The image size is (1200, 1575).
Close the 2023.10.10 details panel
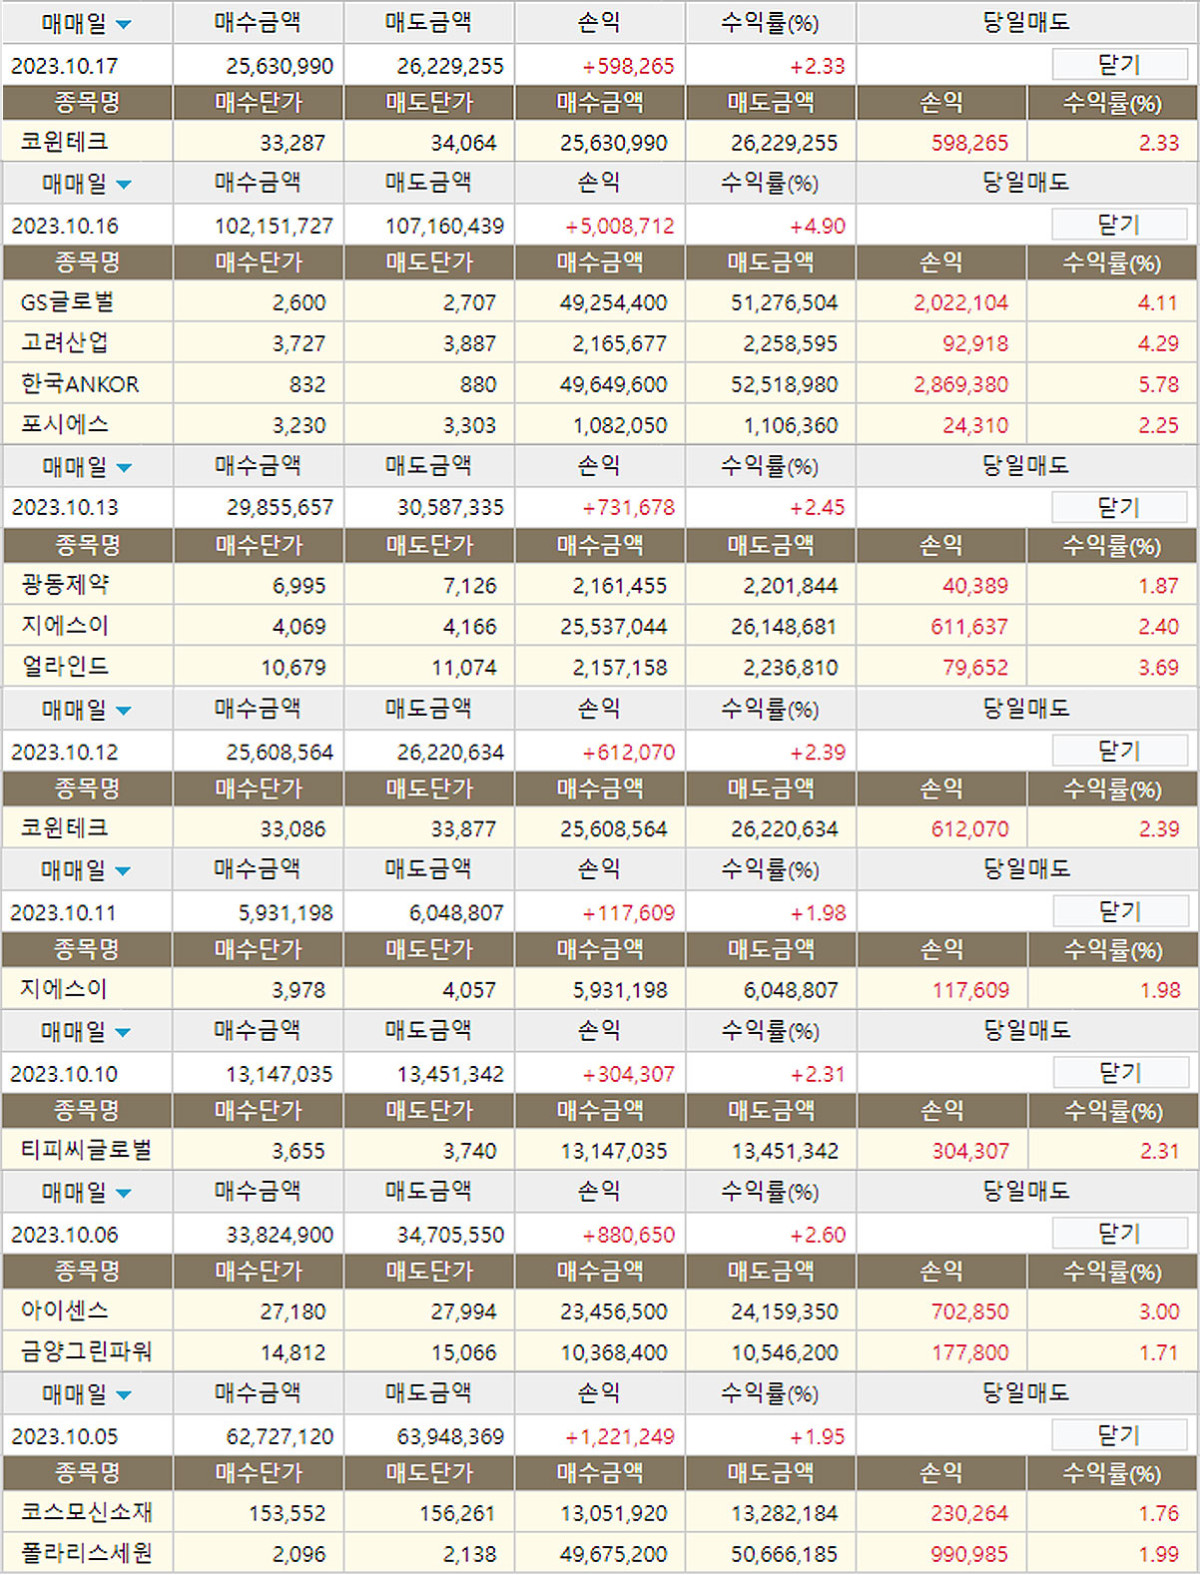(1119, 1073)
